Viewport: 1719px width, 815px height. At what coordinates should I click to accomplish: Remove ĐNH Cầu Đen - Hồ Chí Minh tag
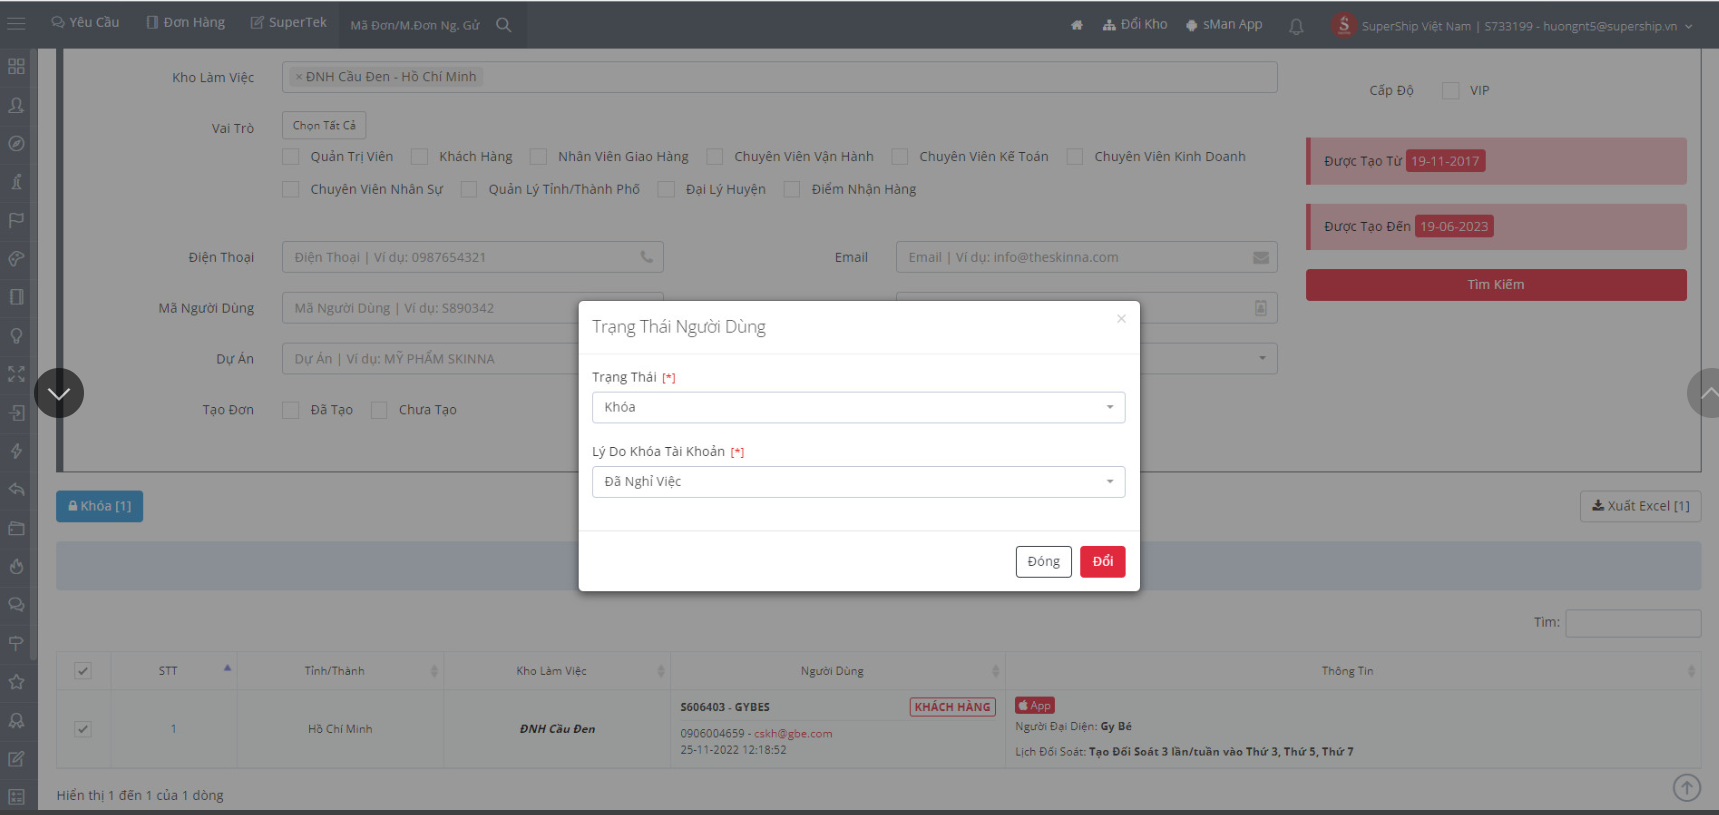pyautogui.click(x=298, y=77)
